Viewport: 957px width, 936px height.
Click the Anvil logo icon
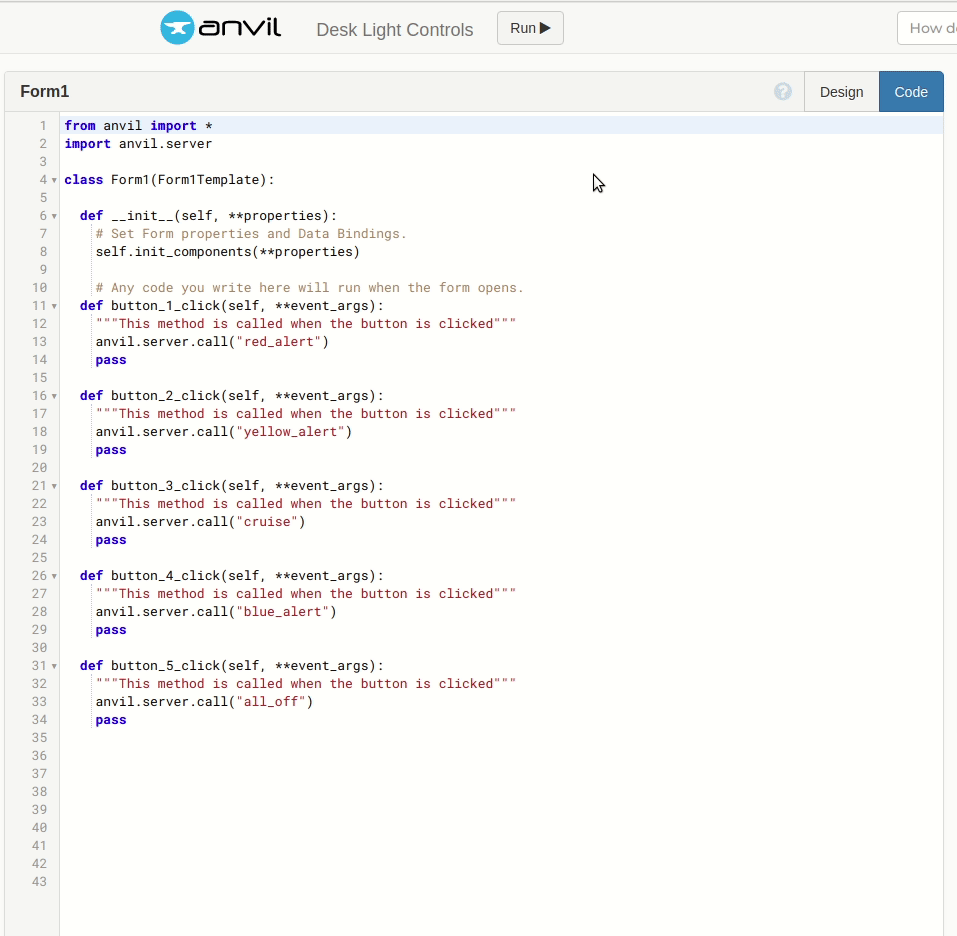[177, 28]
